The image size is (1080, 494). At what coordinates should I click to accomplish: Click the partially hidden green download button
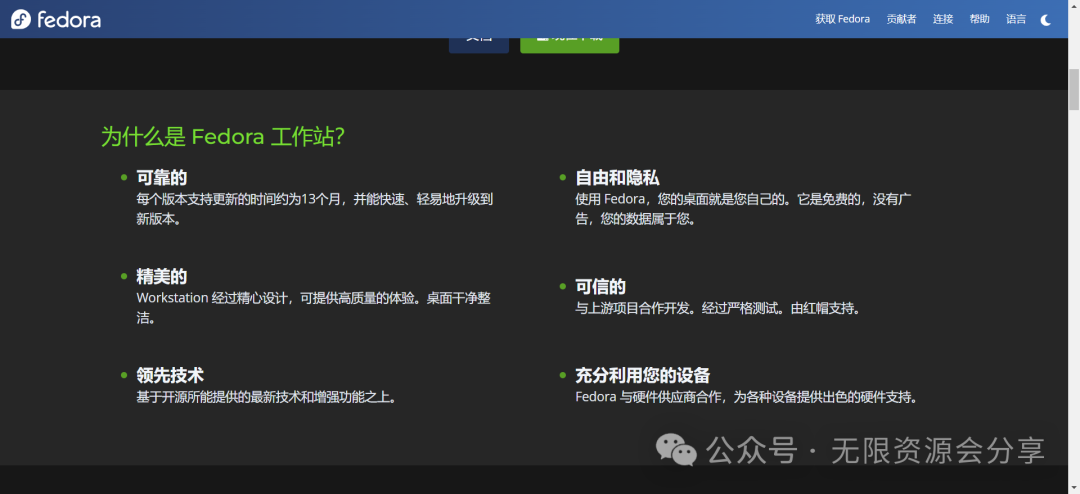(x=569, y=45)
